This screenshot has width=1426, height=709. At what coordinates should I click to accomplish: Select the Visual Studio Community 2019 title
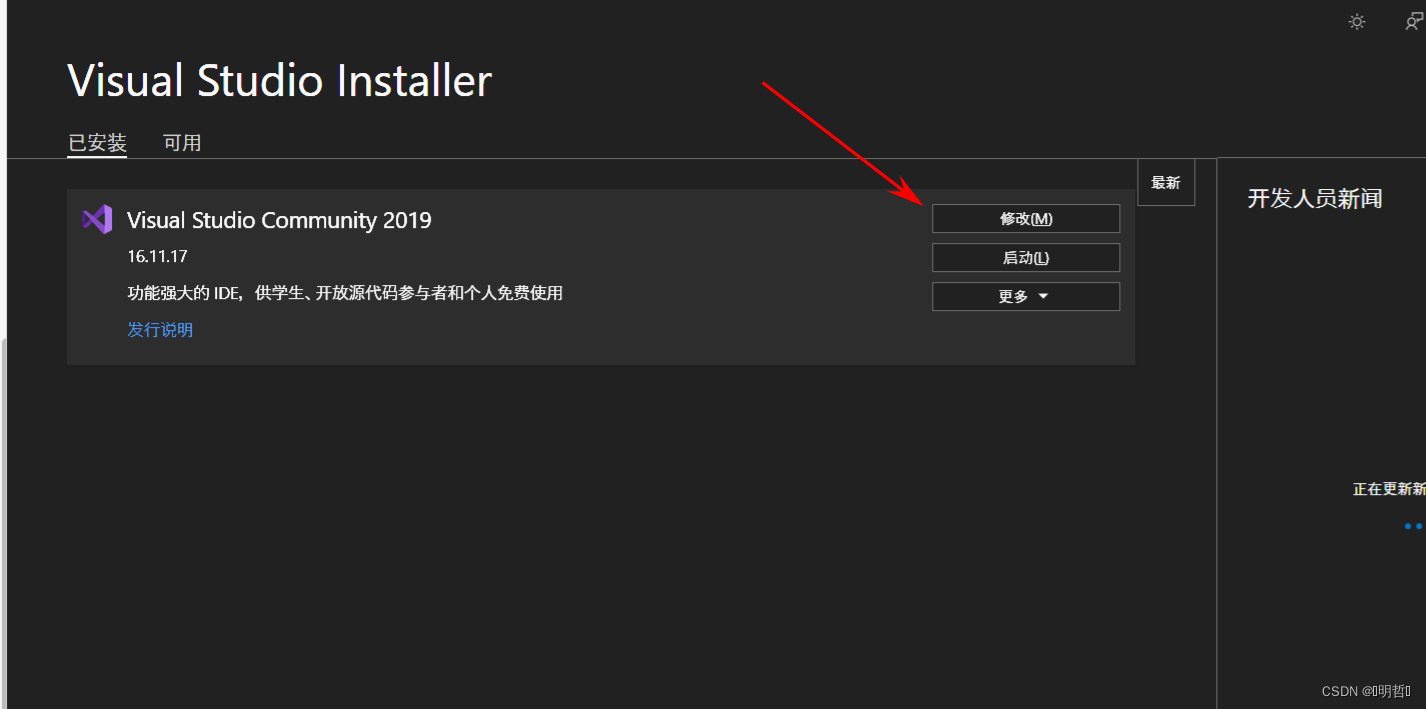click(279, 220)
